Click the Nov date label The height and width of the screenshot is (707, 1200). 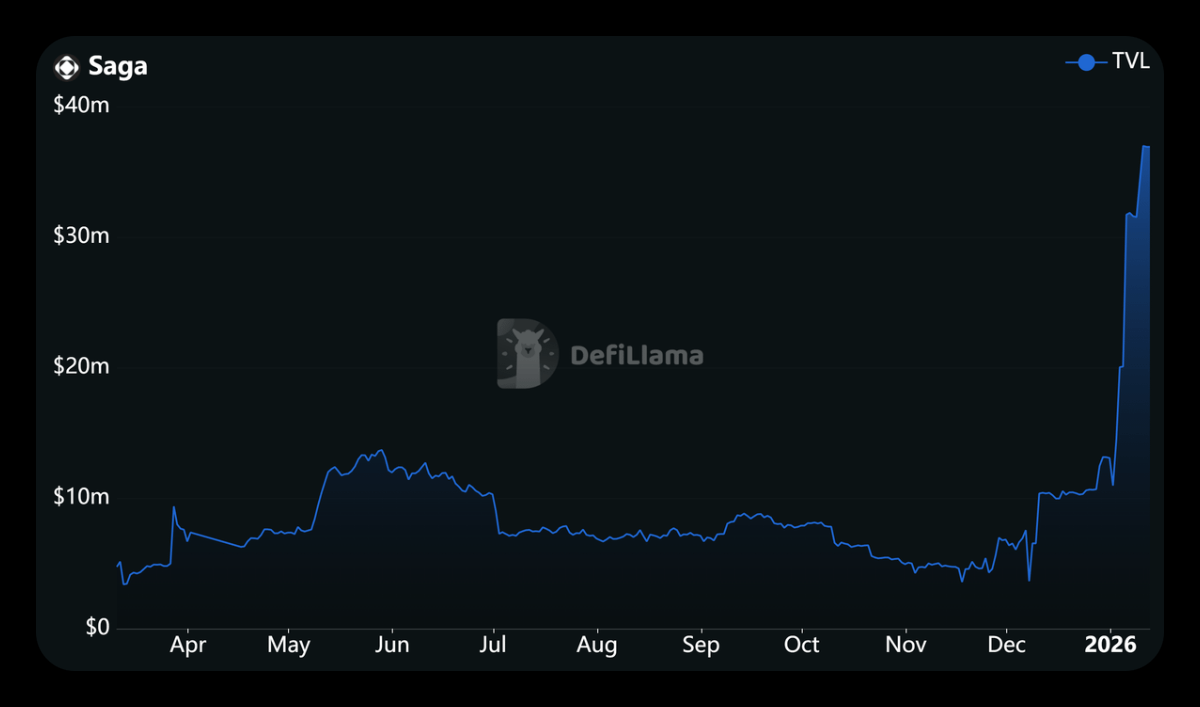coord(906,645)
